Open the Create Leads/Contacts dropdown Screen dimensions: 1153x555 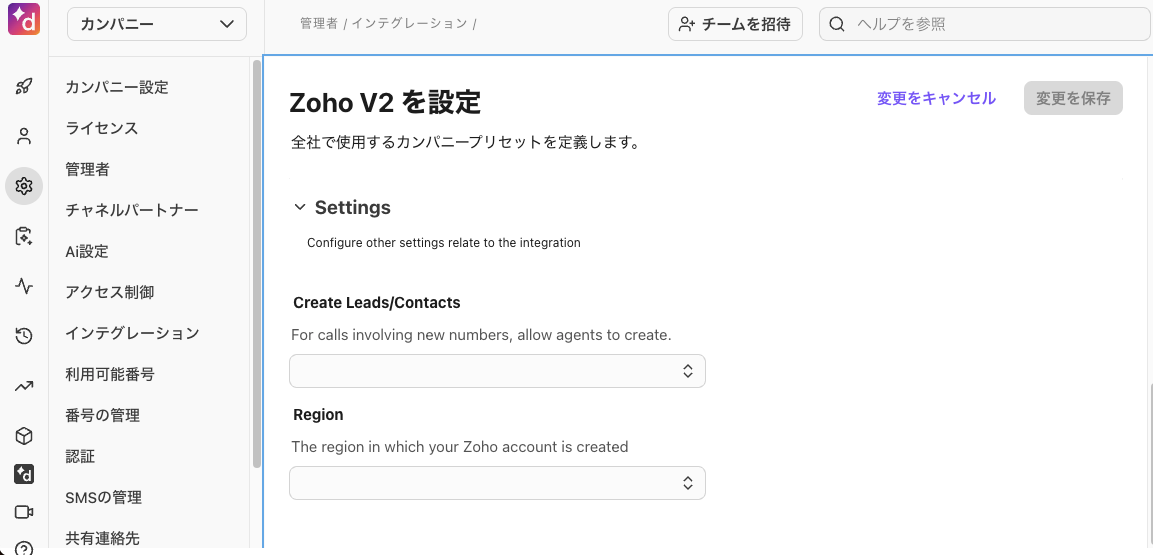[x=497, y=371]
